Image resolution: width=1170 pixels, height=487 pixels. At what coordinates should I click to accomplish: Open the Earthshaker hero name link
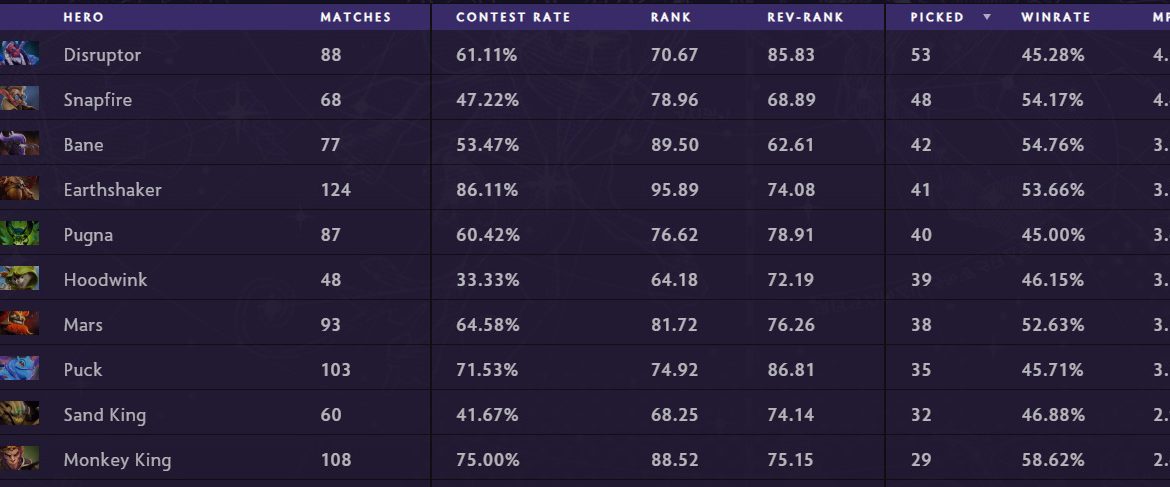(112, 190)
